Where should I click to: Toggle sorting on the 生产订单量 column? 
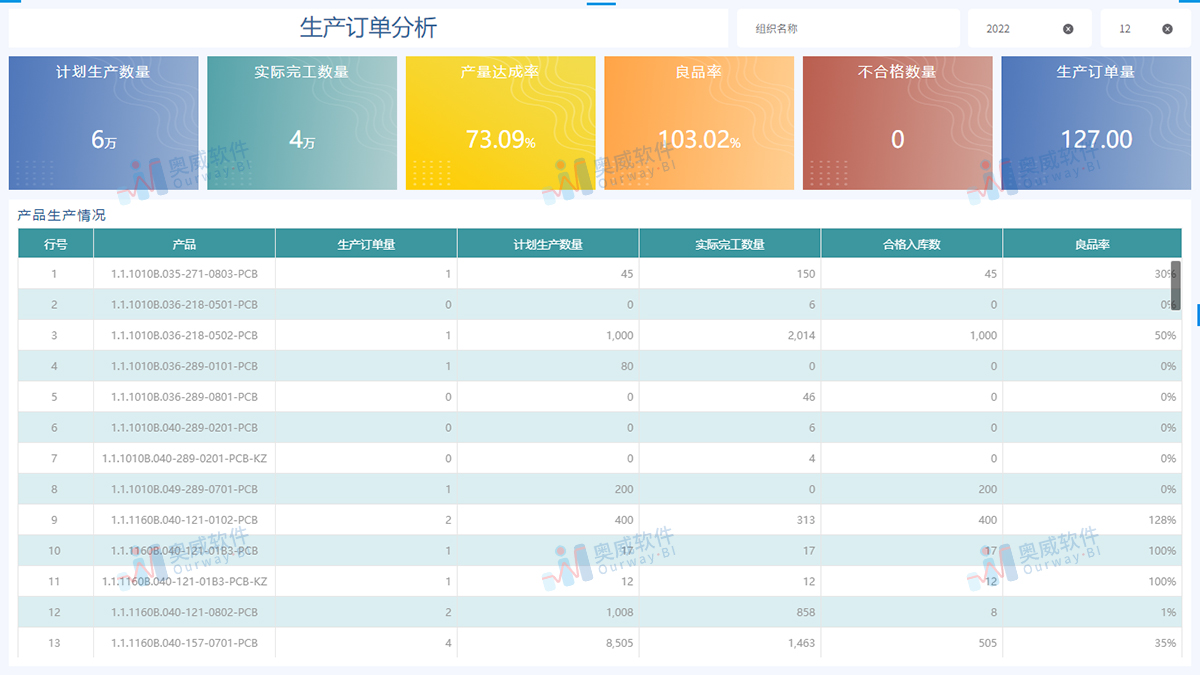365,243
